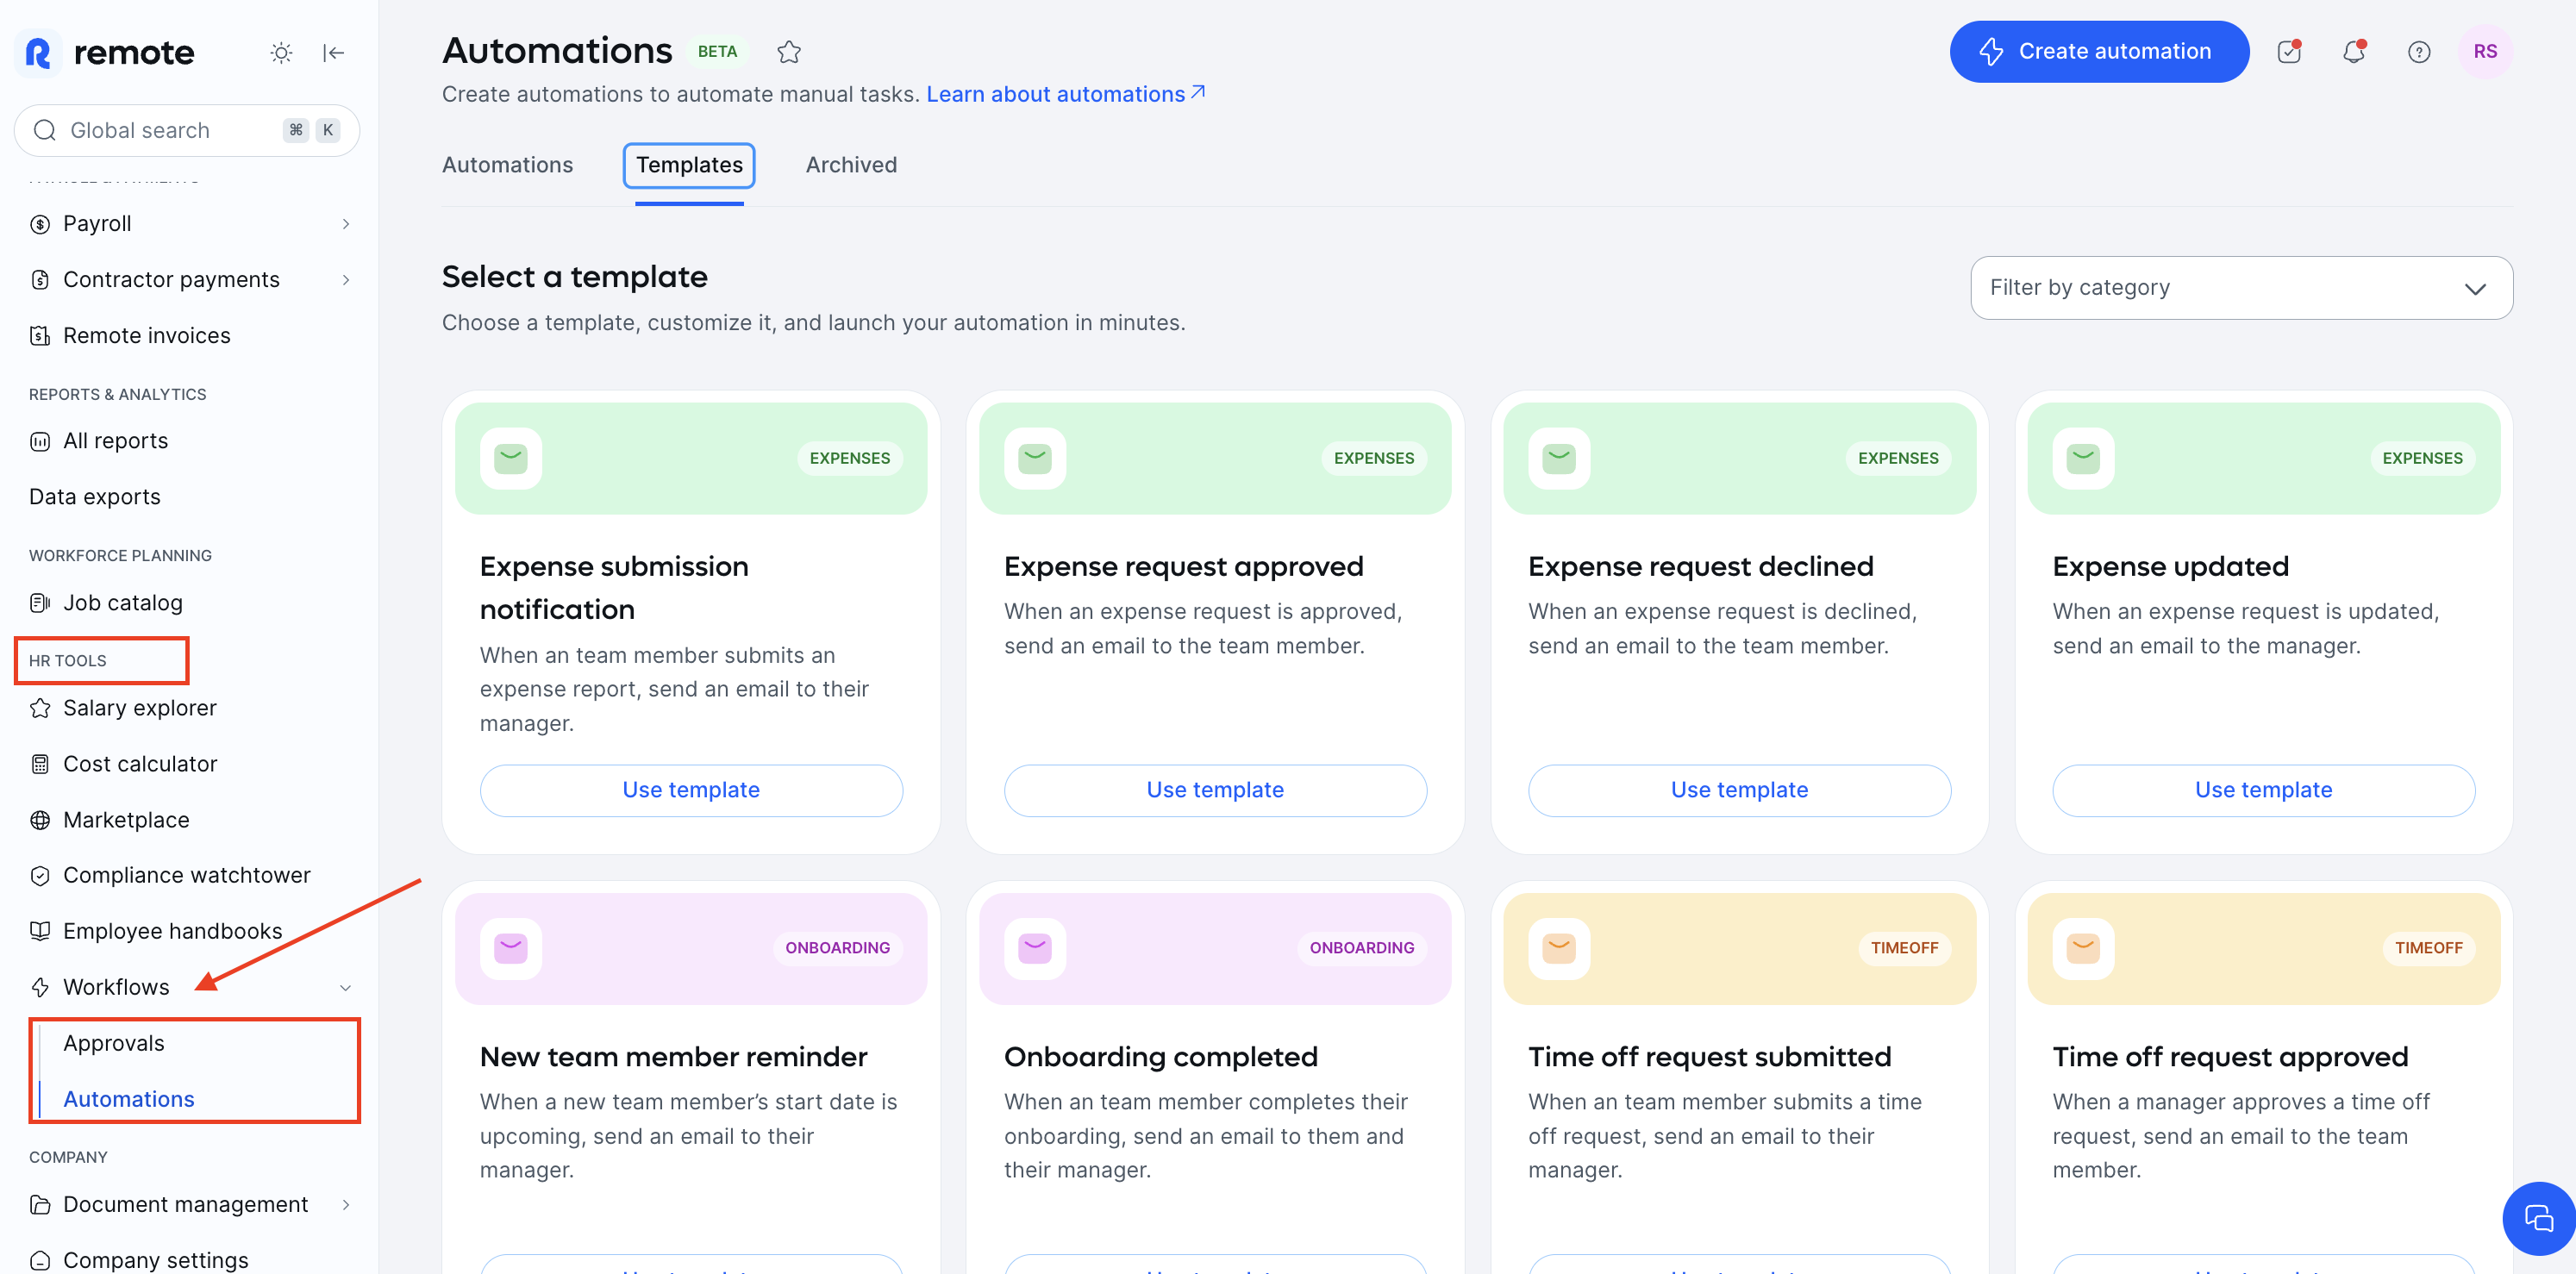Image resolution: width=2576 pixels, height=1274 pixels.
Task: Select Automations in the sidebar
Action: point(129,1099)
